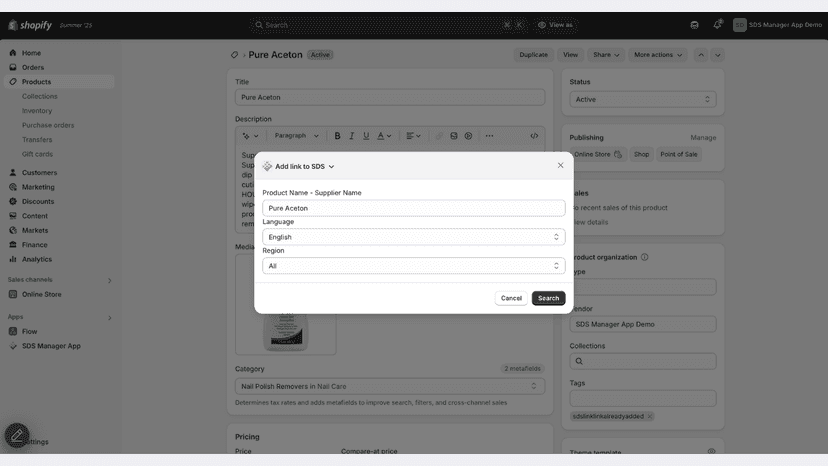Click the top search bar
Viewport: 828px width, 466px height.
coord(389,25)
